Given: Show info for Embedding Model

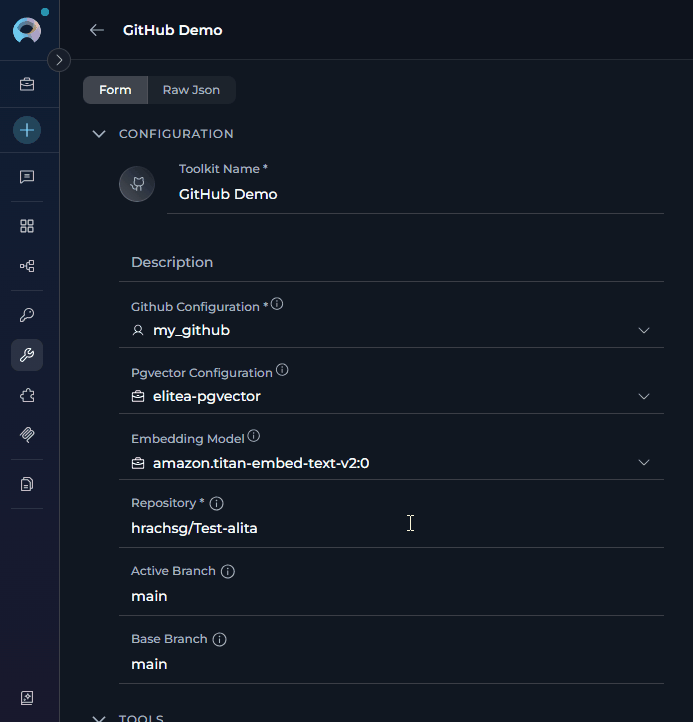Looking at the screenshot, I should pos(254,436).
